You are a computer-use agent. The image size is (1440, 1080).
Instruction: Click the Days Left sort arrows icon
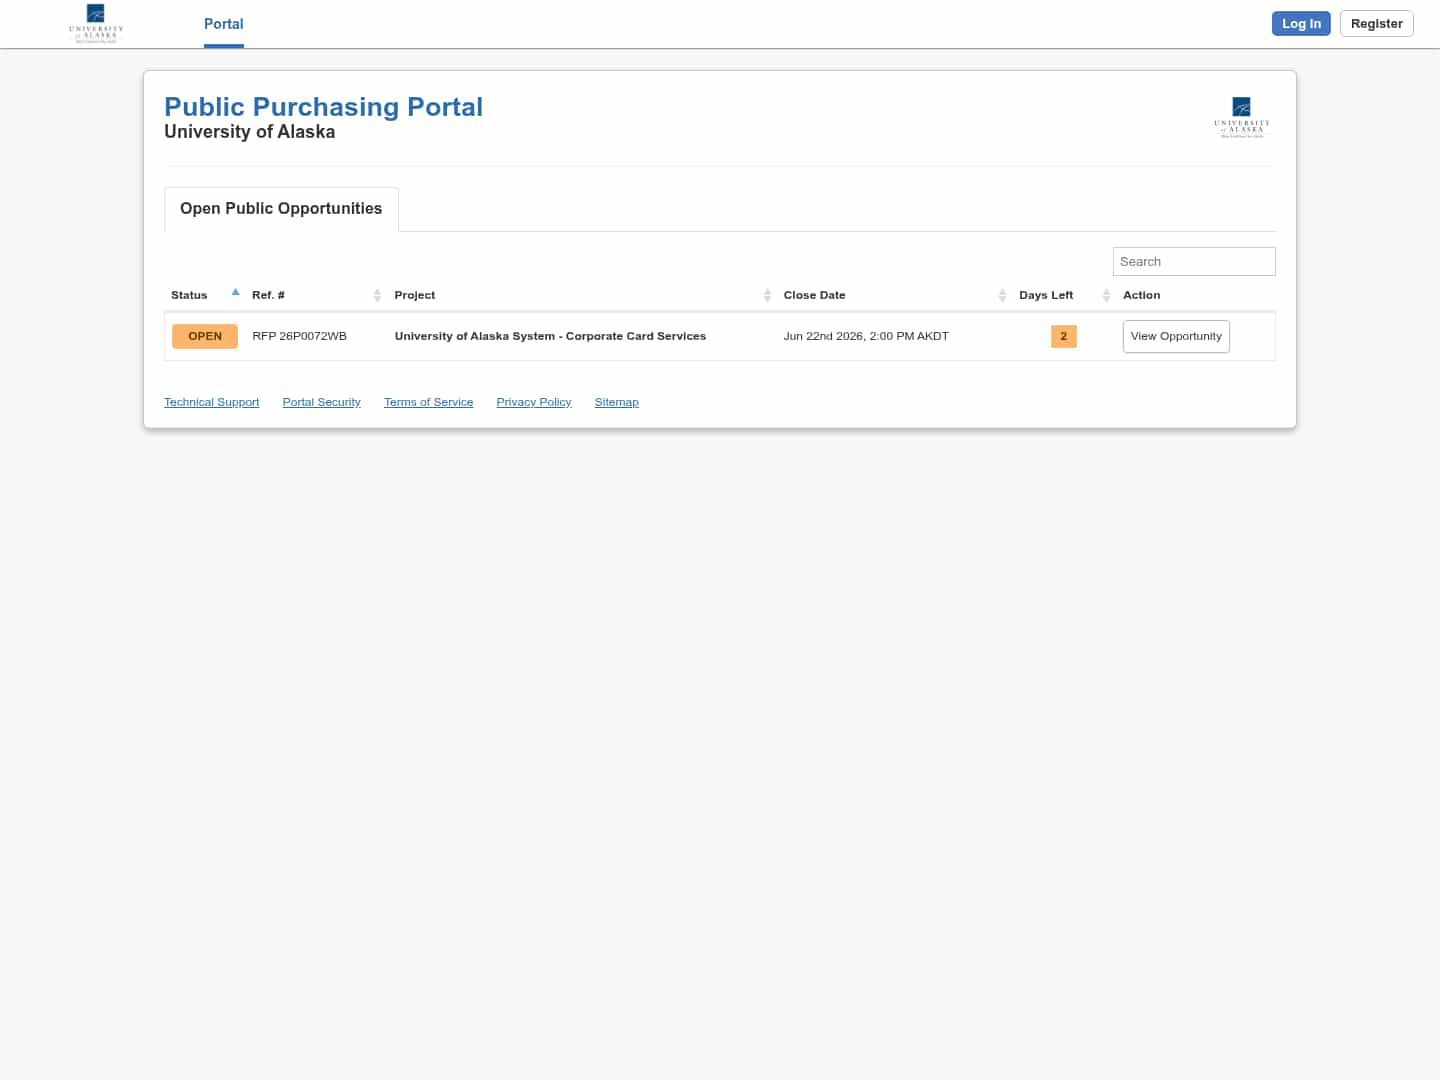(1106, 295)
